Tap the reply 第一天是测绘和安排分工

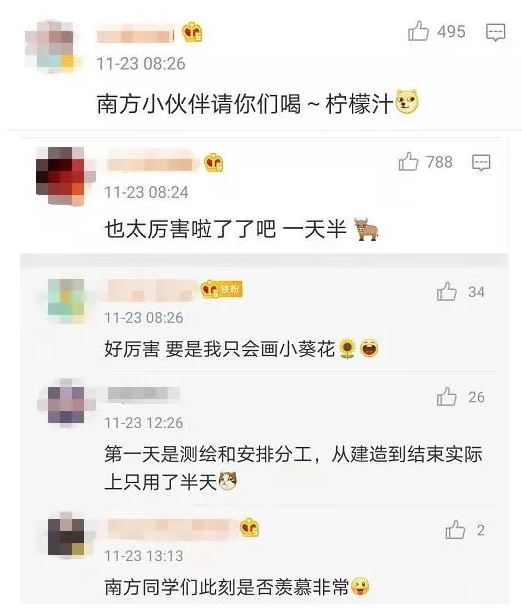coord(293,468)
